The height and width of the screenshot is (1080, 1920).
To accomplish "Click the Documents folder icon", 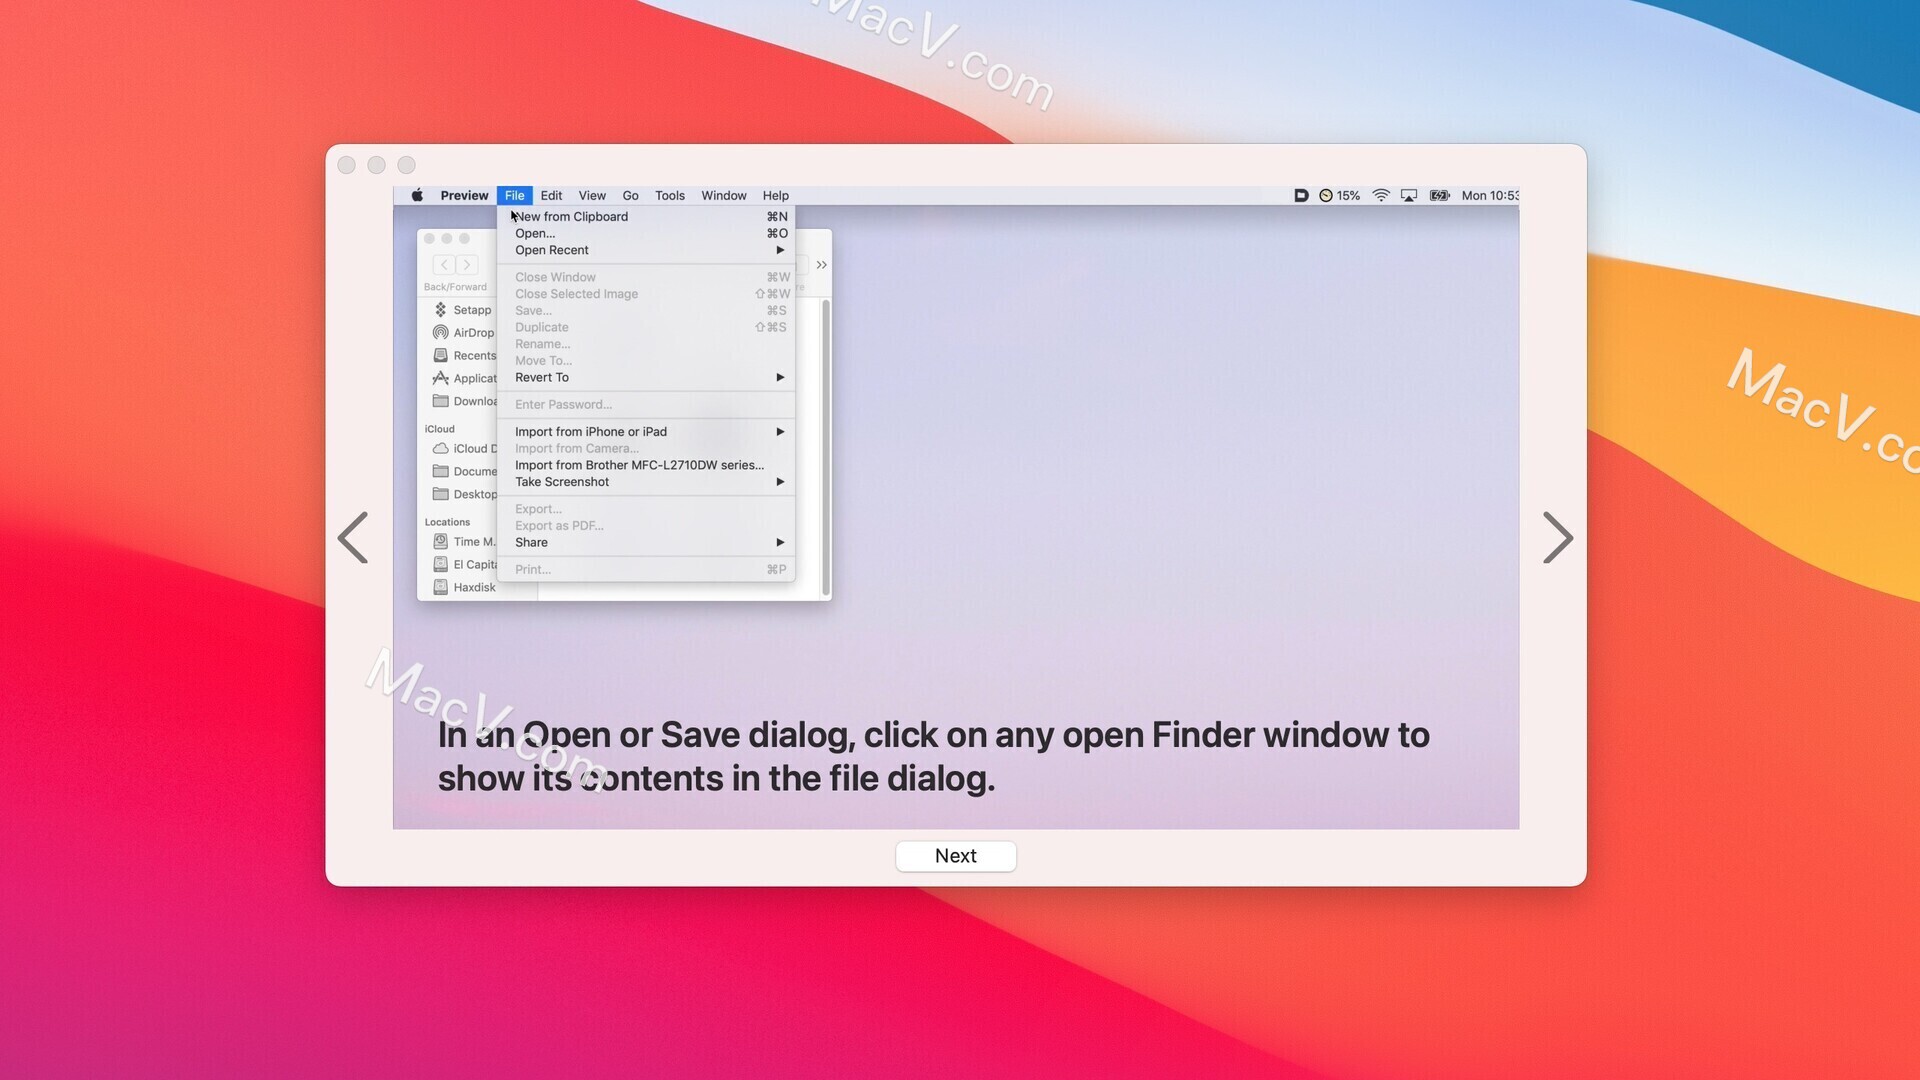I will click(x=440, y=471).
